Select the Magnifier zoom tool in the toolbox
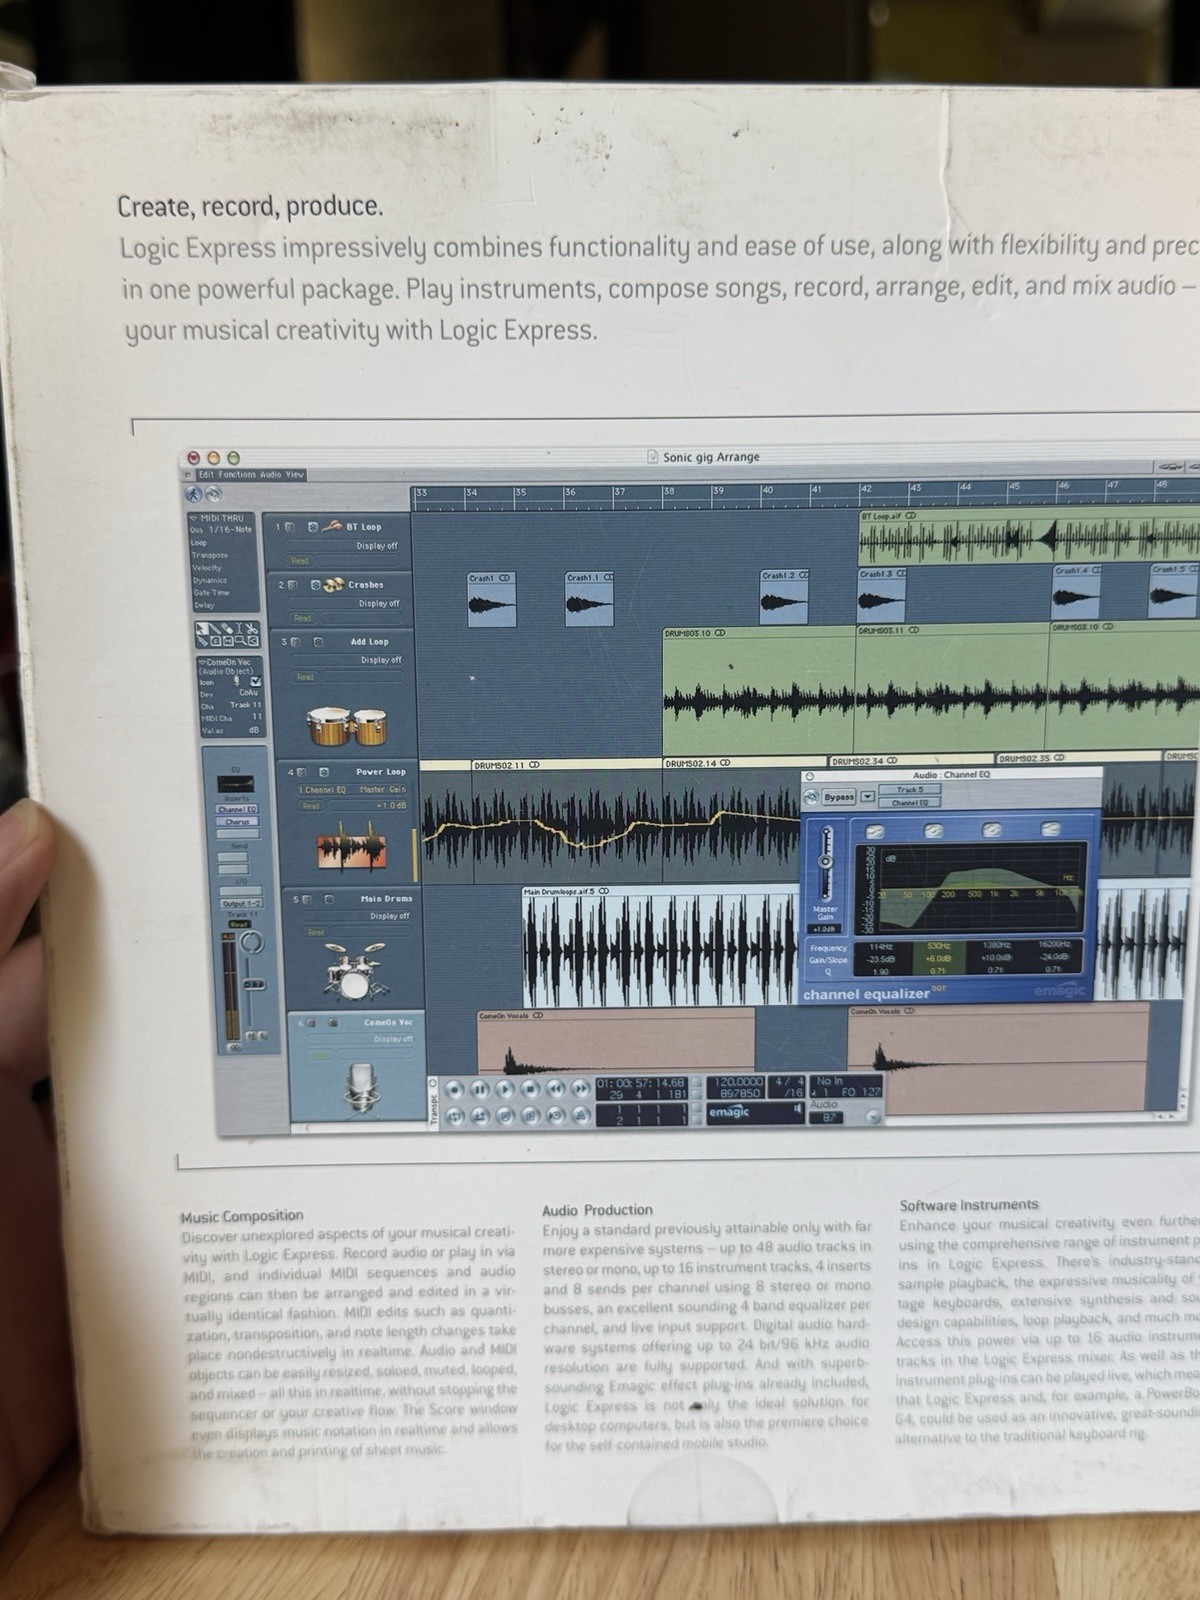The height and width of the screenshot is (1600, 1200). tap(241, 641)
